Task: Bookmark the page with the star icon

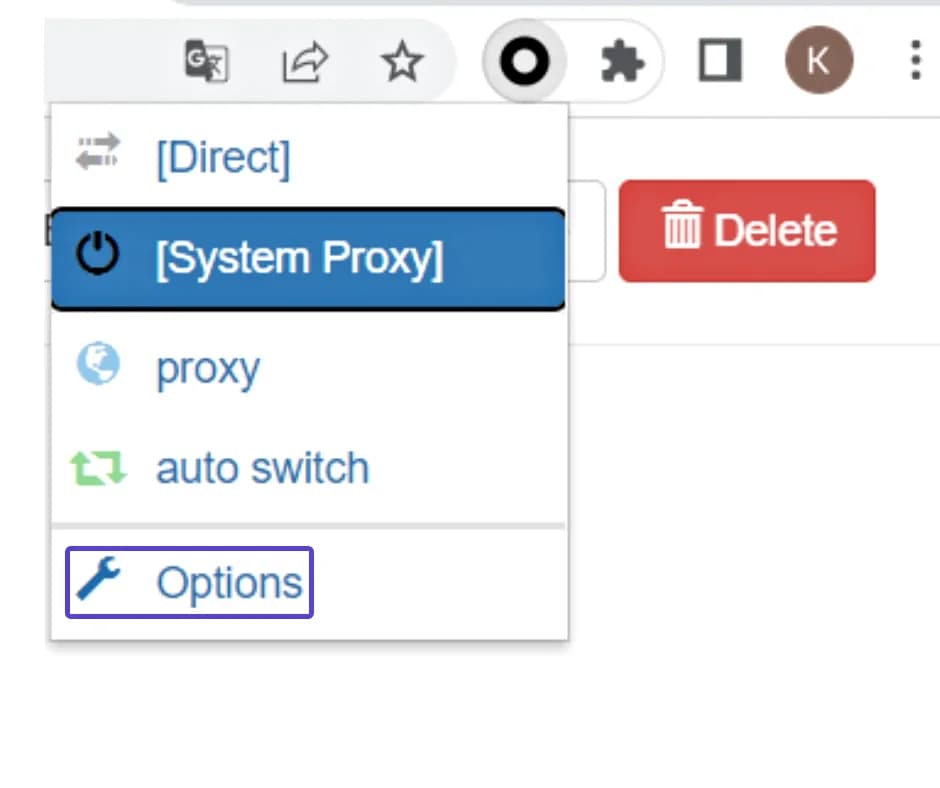Action: [402, 61]
